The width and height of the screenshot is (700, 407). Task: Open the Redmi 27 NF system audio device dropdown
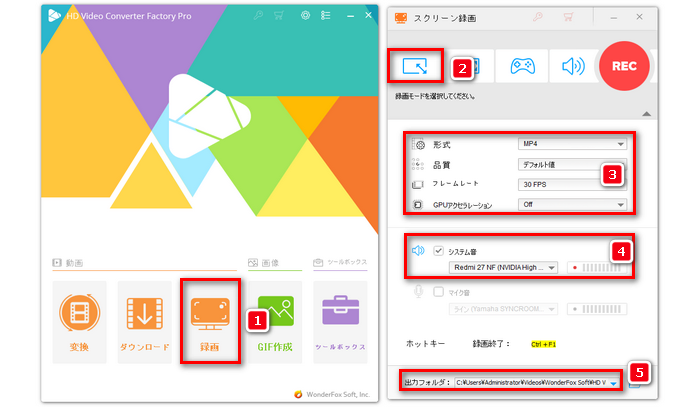[x=503, y=267]
